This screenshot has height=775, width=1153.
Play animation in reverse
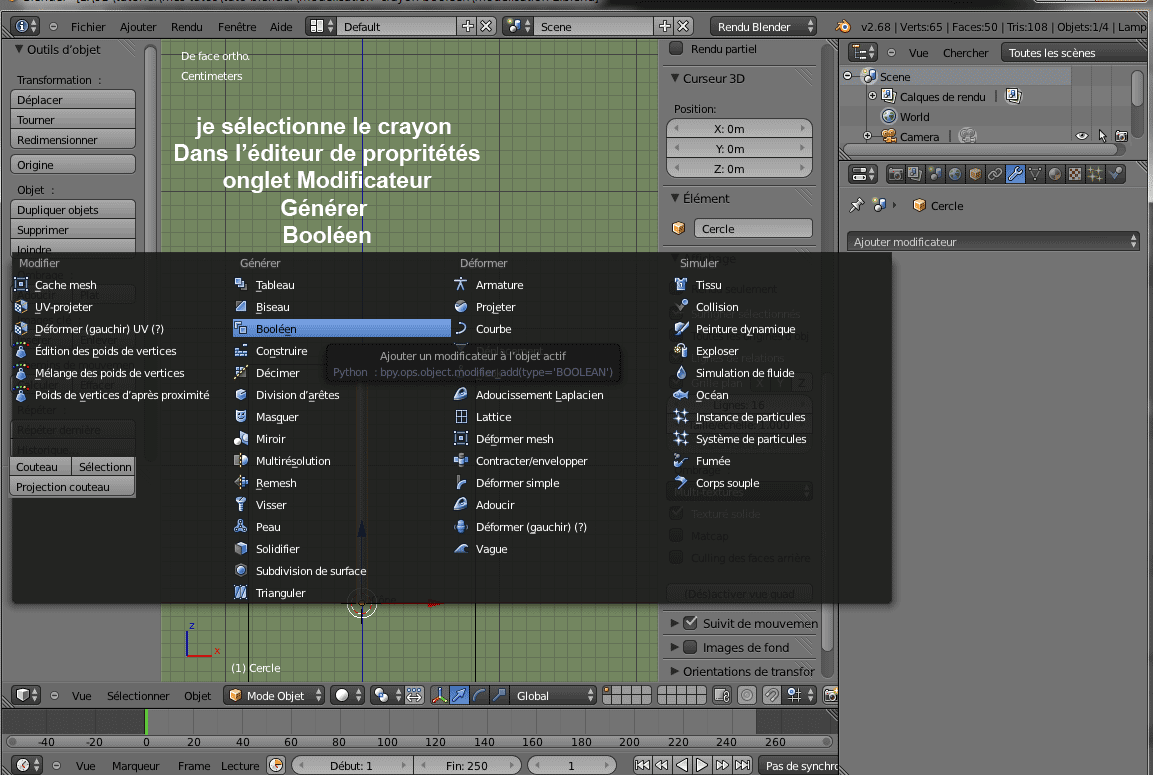[682, 765]
